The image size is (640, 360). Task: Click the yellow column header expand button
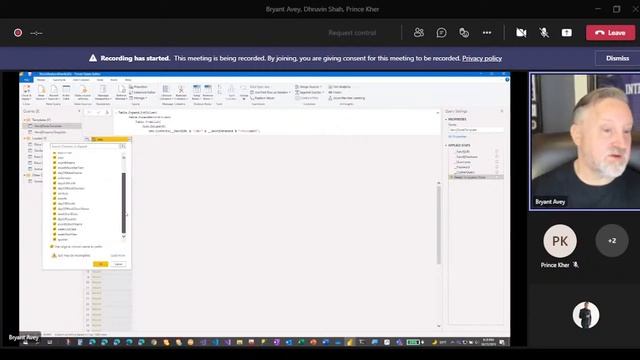pyautogui.click(x=129, y=139)
